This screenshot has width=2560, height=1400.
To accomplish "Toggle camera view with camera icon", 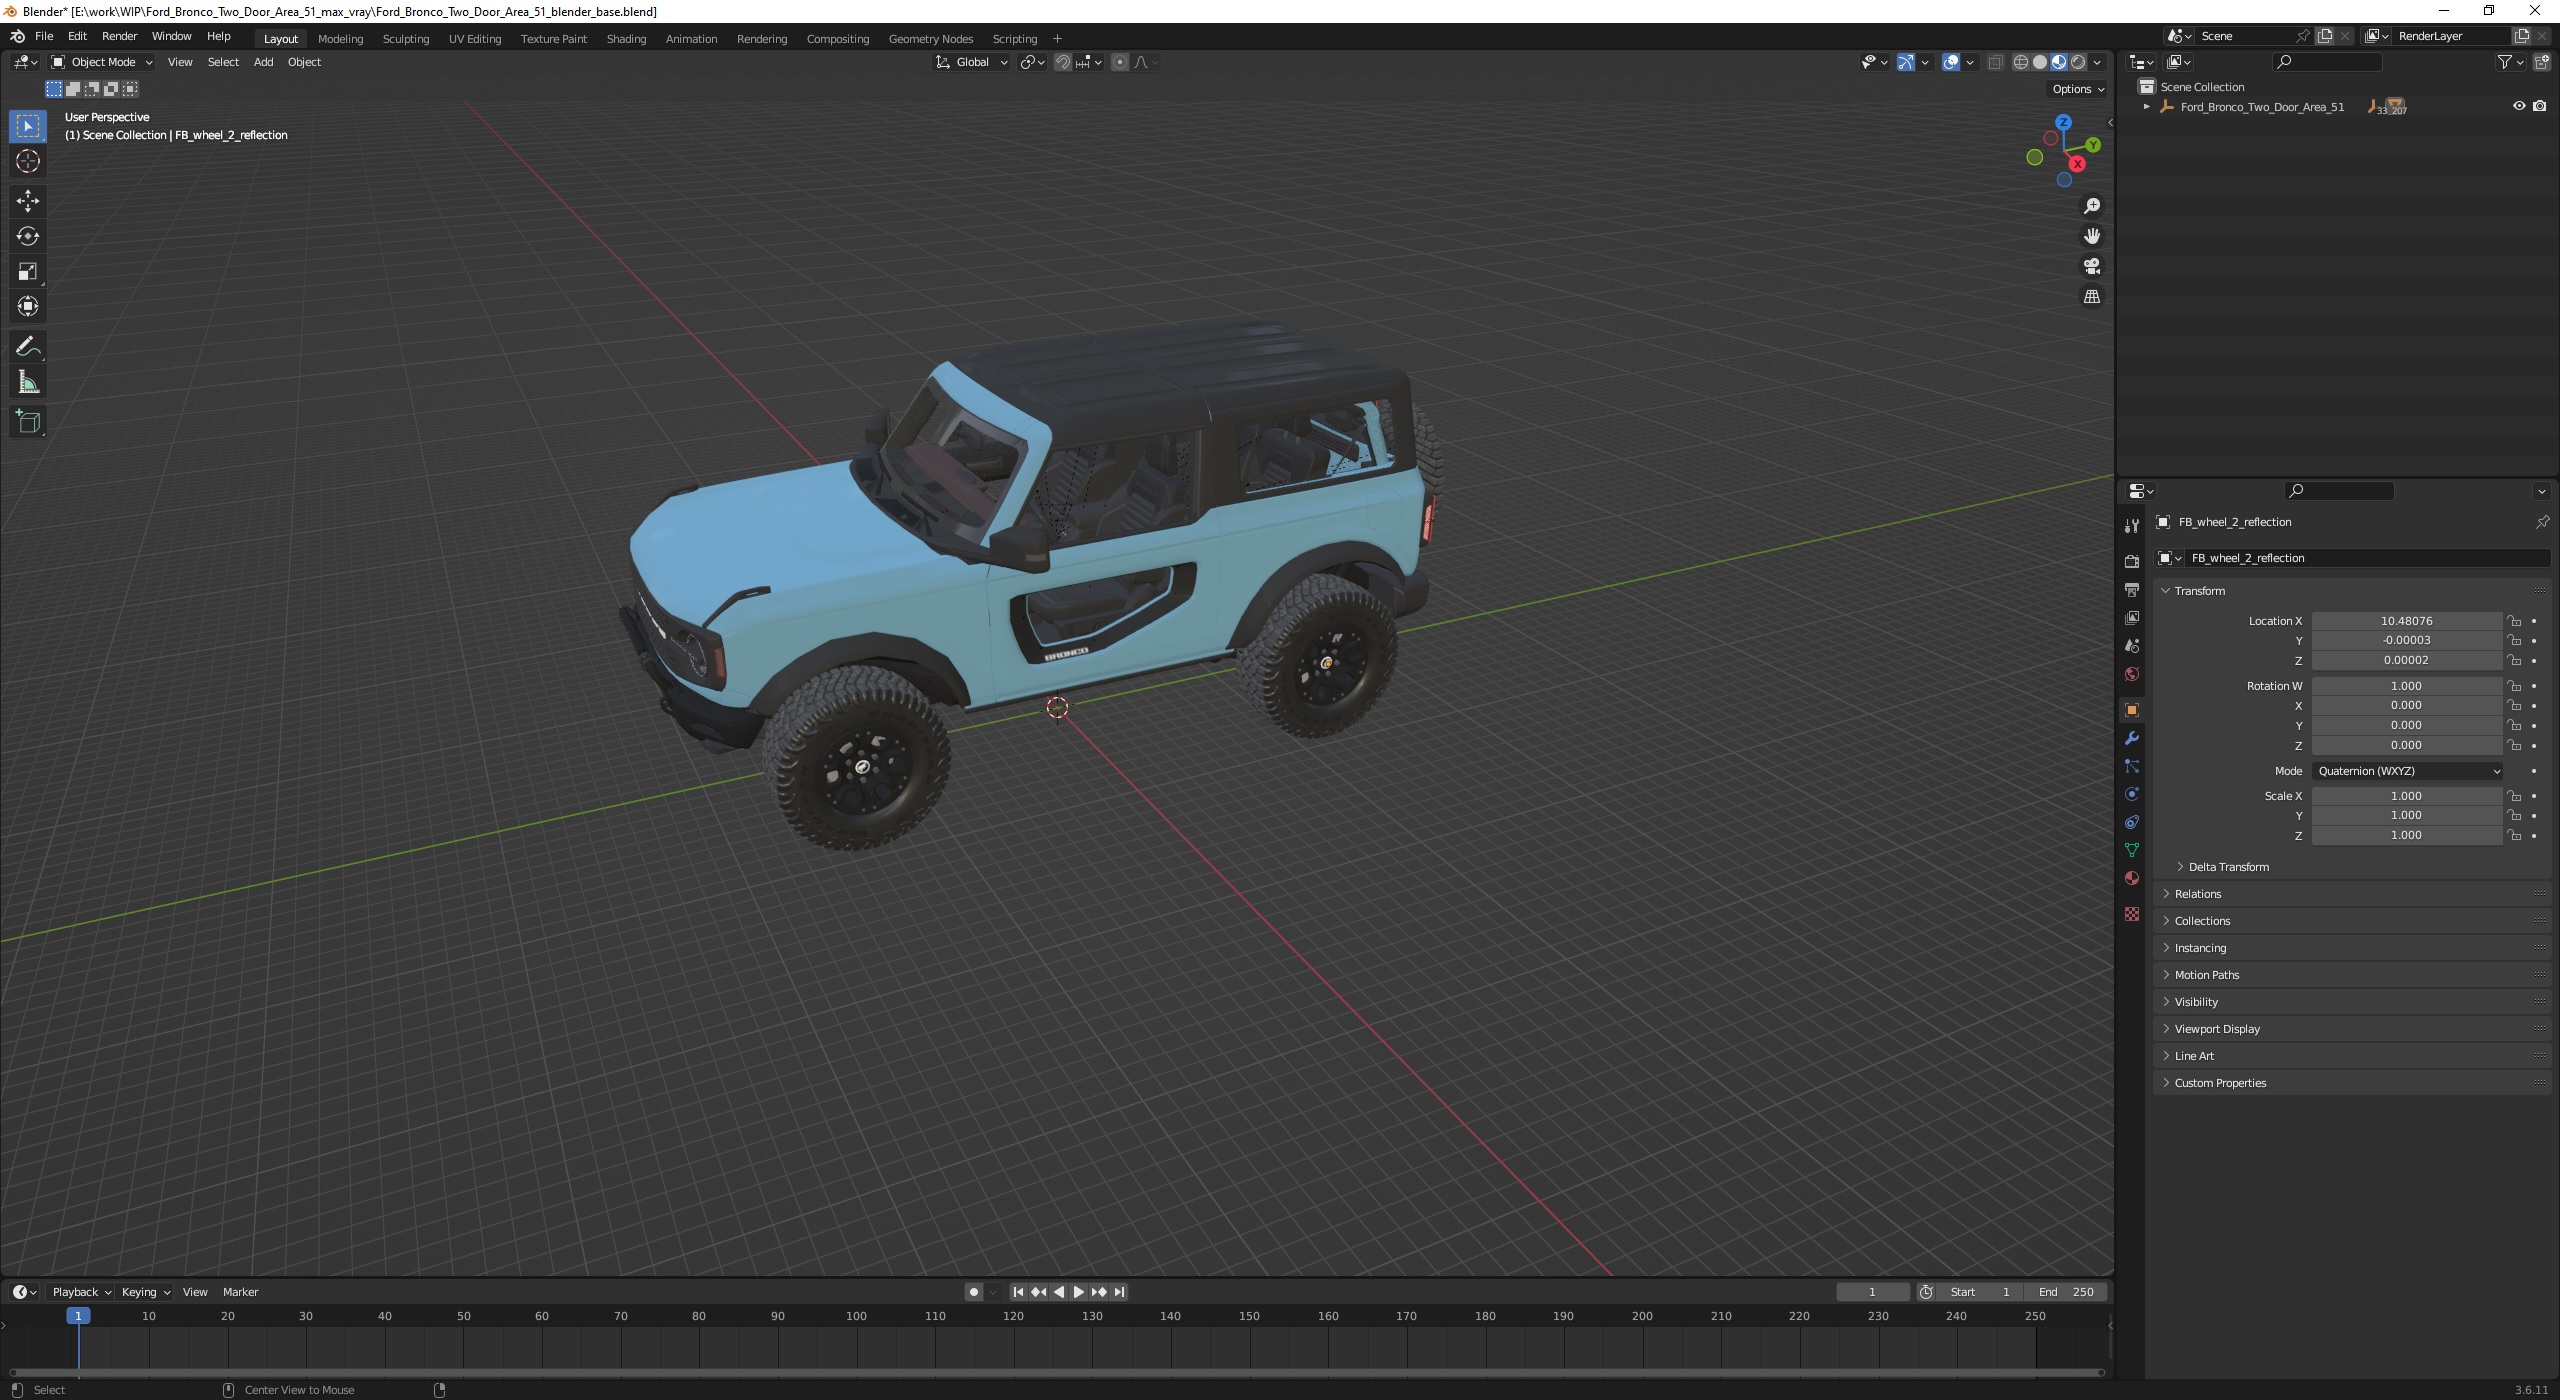I will (x=2091, y=266).
